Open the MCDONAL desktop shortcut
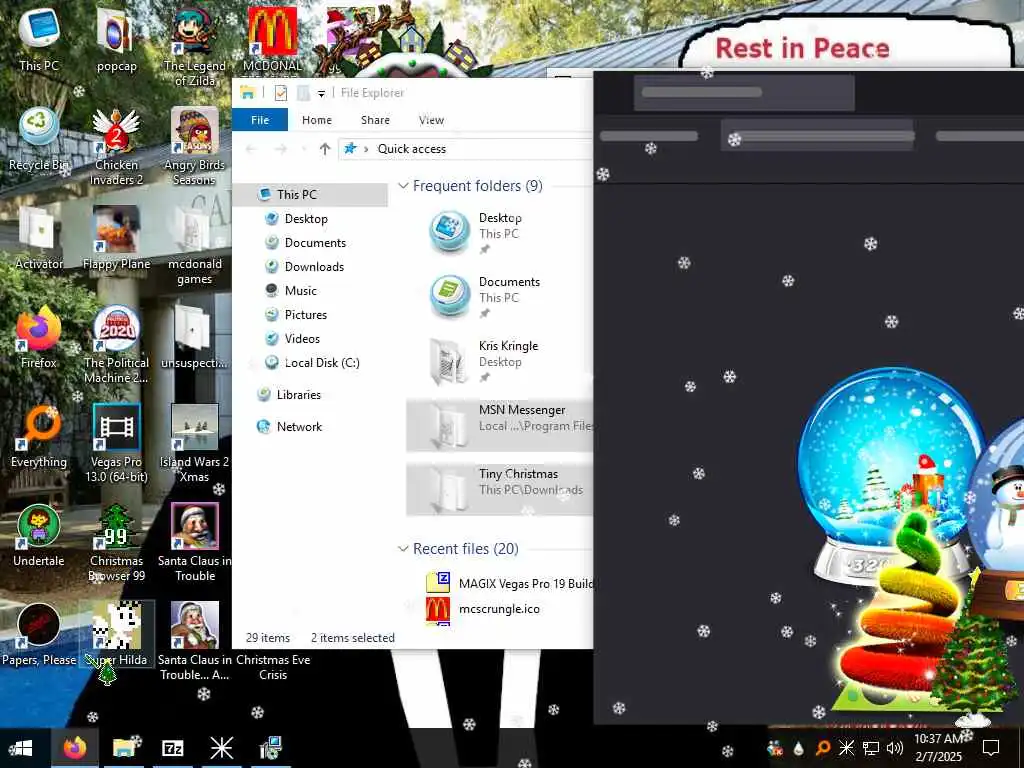The height and width of the screenshot is (768, 1024). (272, 39)
